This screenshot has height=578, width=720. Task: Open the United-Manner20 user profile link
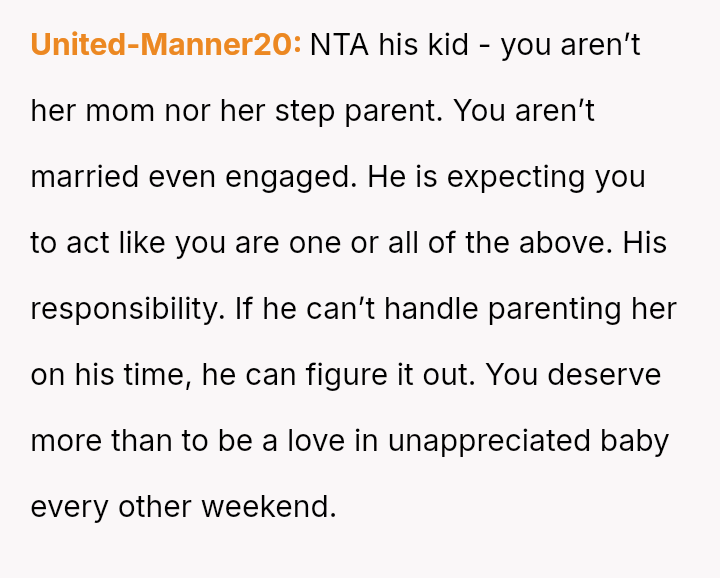pyautogui.click(x=165, y=45)
